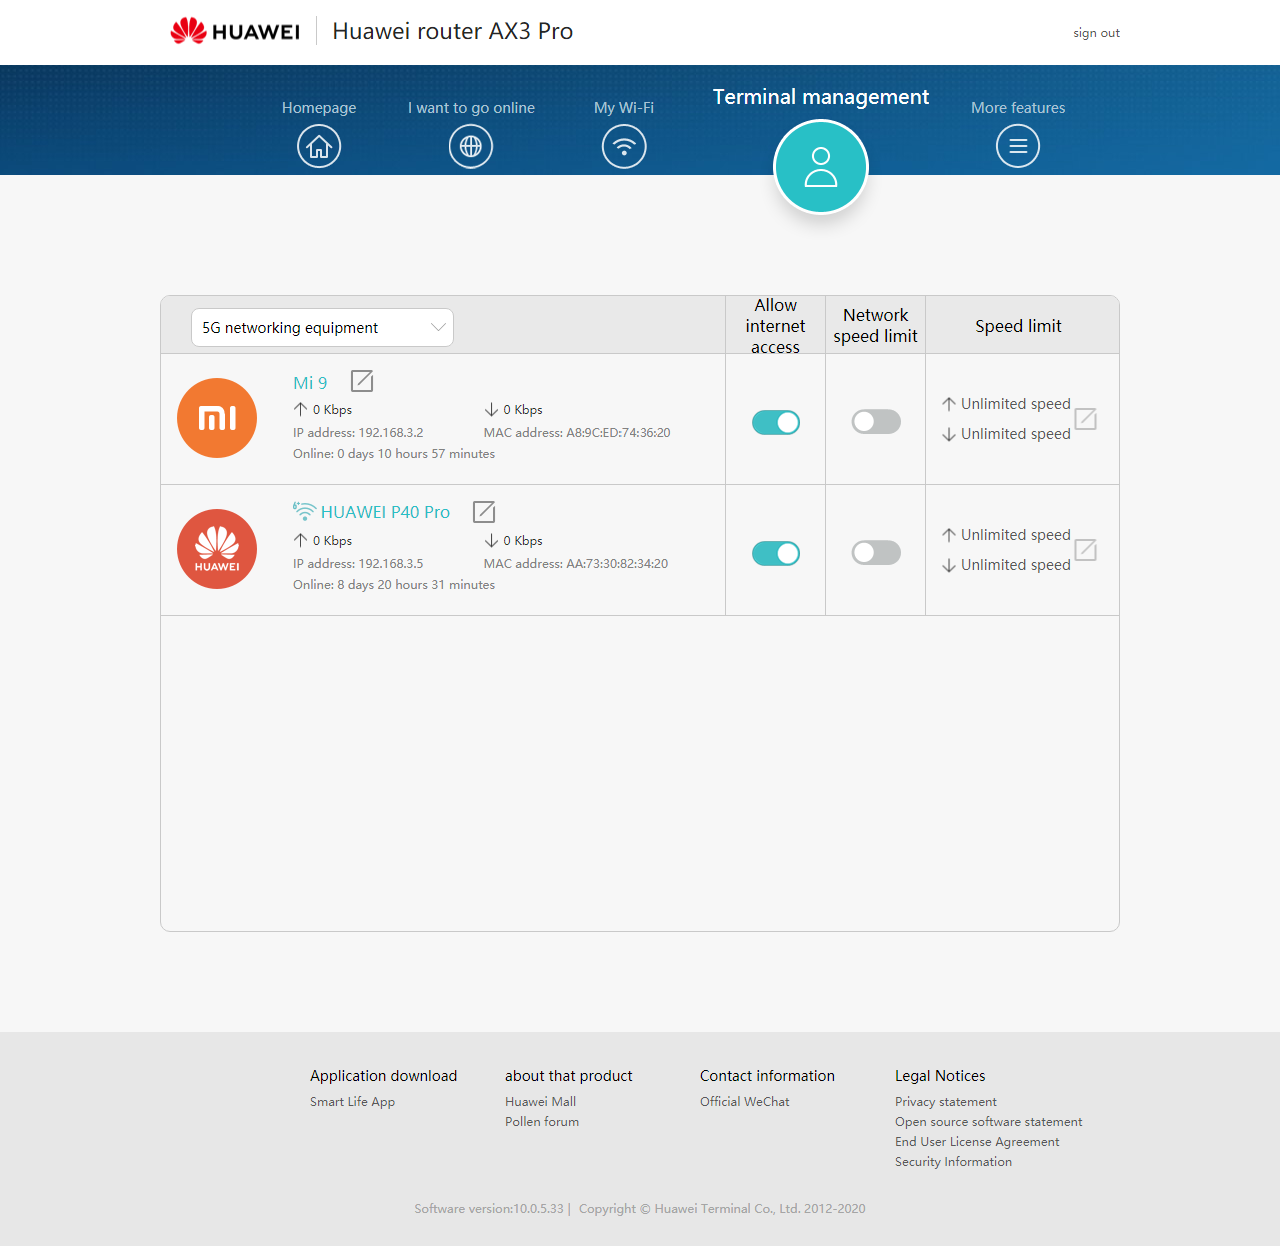This screenshot has width=1280, height=1246.
Task: Click Online 8 days 20 hours 31 minutes
Action: pos(394,585)
